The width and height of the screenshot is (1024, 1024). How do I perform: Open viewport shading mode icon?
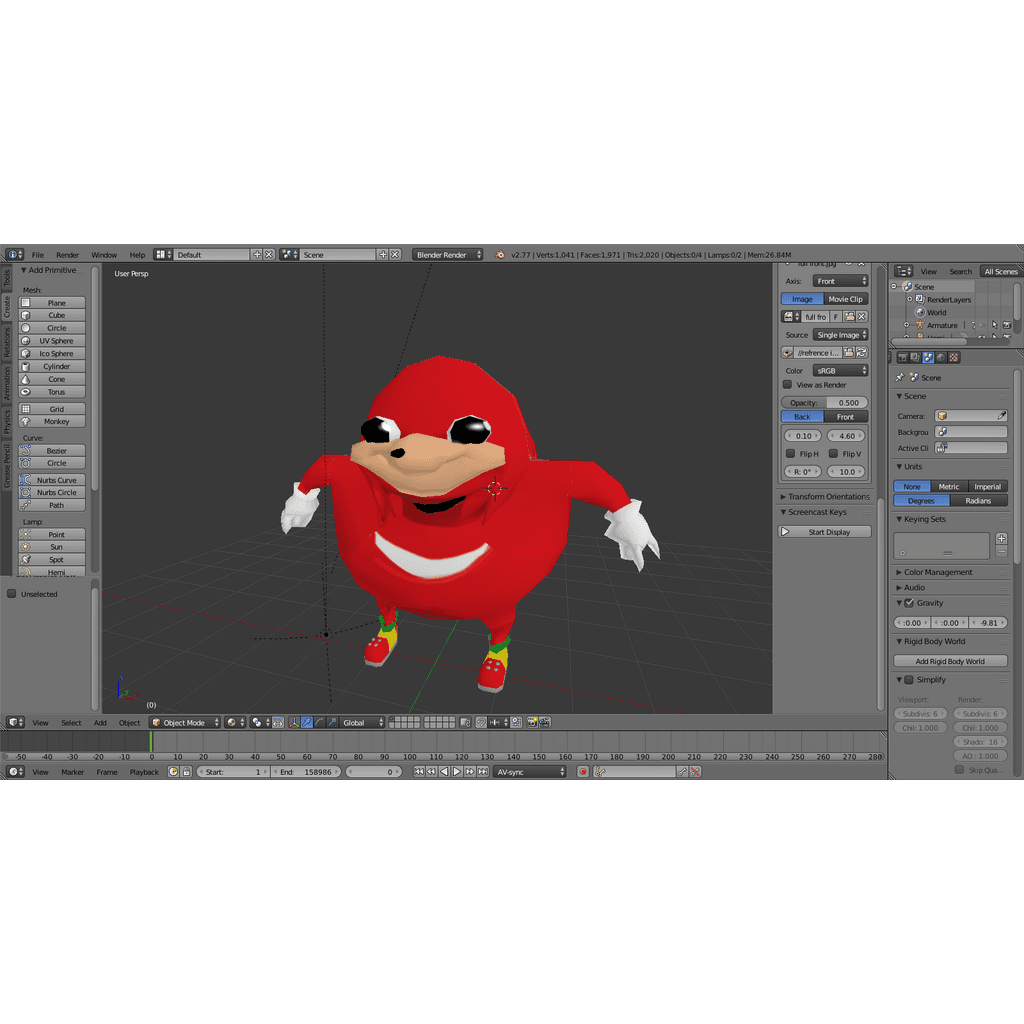click(x=234, y=722)
